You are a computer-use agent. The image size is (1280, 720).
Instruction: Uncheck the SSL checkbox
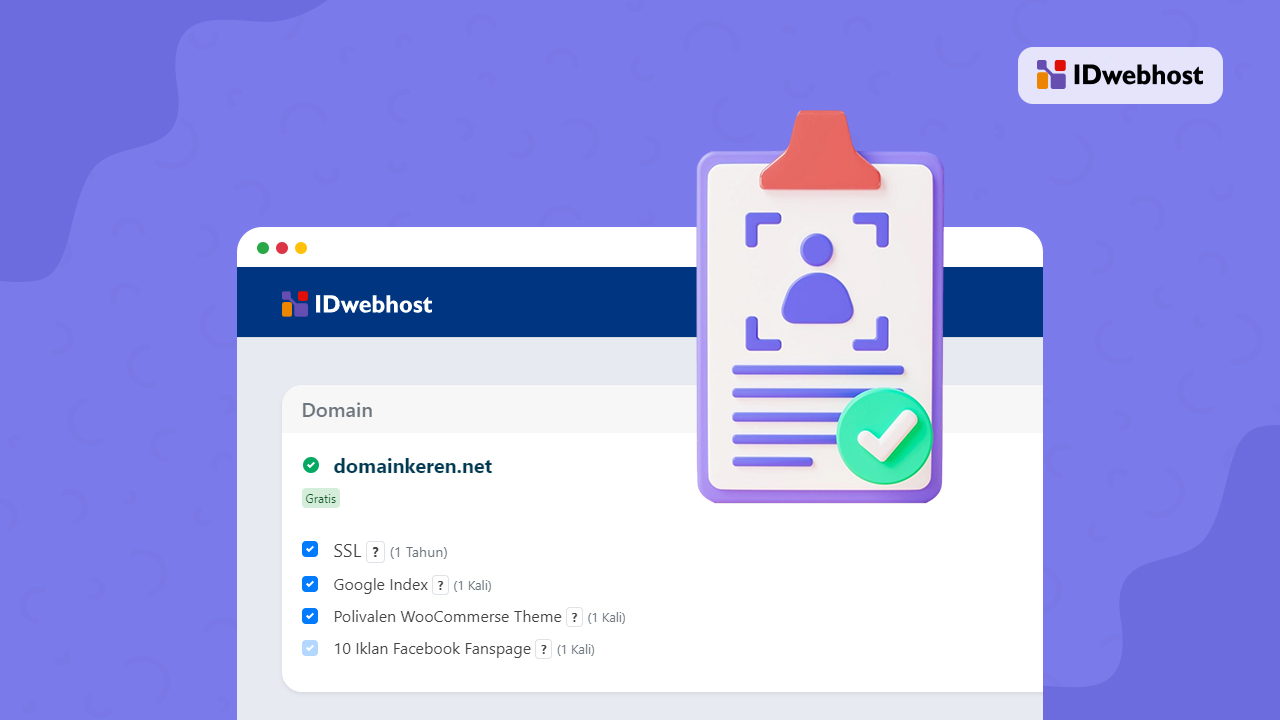[x=310, y=549]
